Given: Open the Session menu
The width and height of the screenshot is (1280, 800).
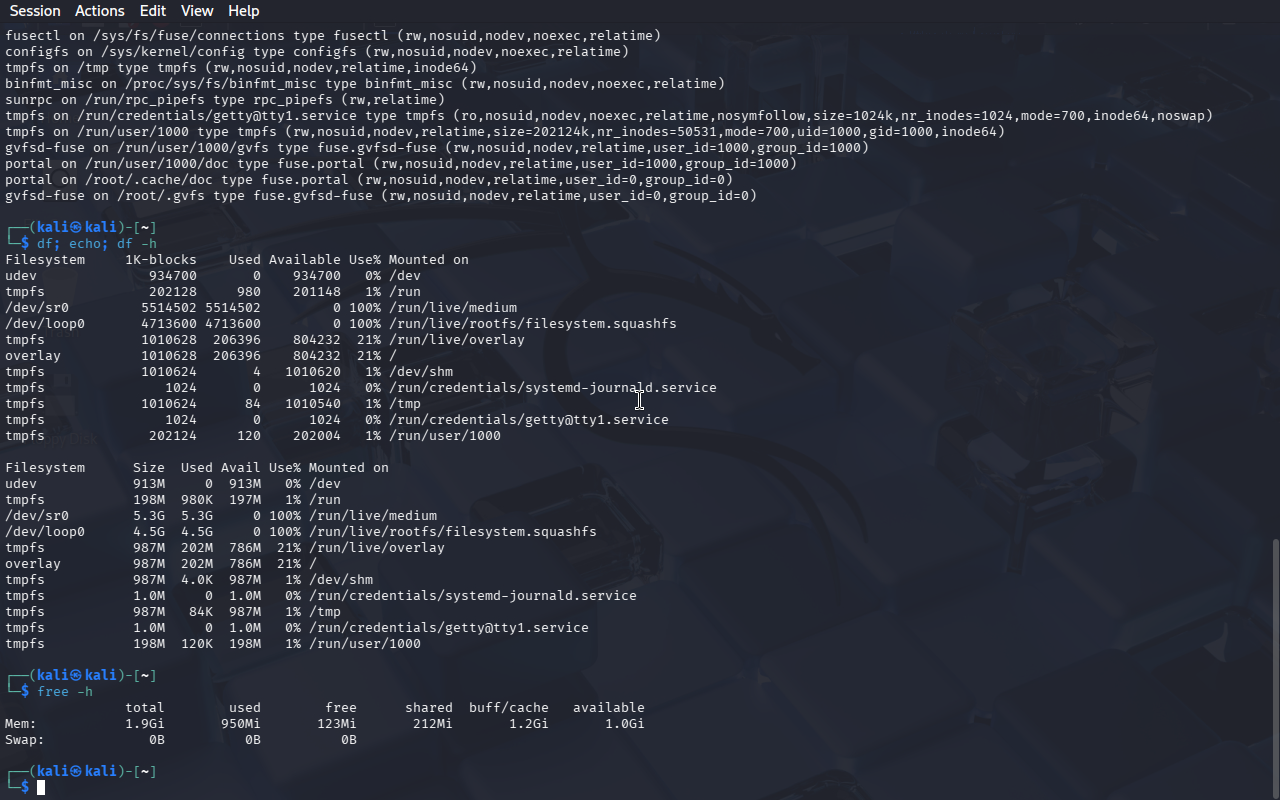Looking at the screenshot, I should [35, 11].
